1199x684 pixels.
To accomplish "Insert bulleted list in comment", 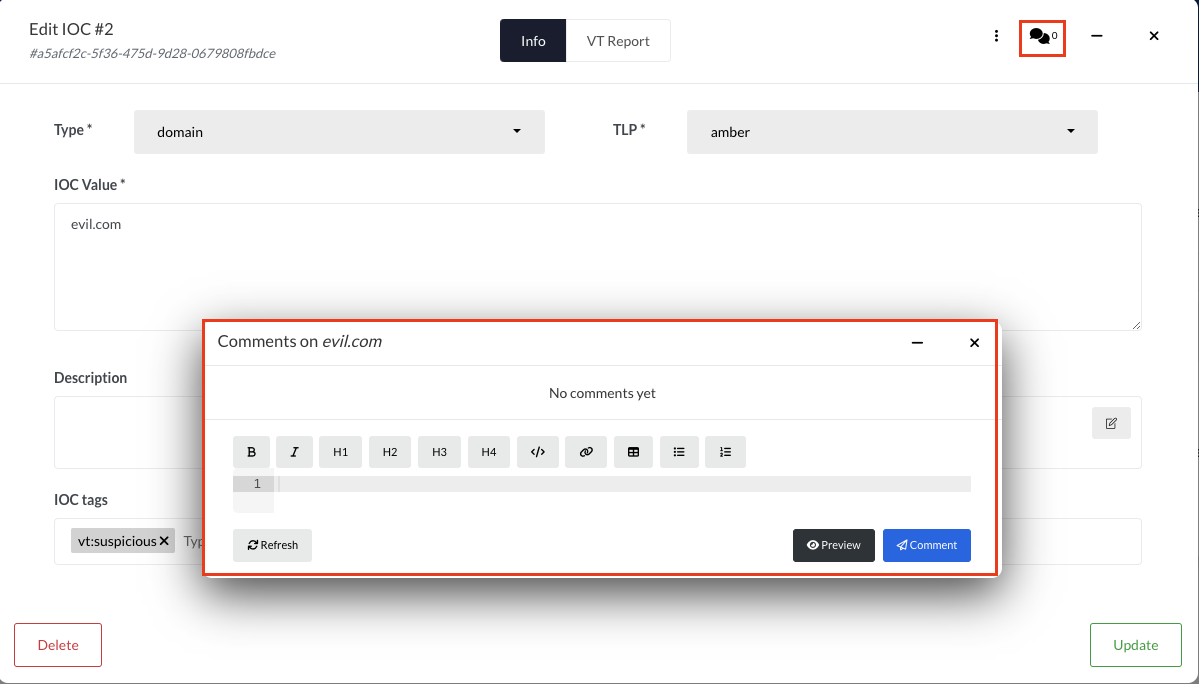I will pyautogui.click(x=679, y=452).
